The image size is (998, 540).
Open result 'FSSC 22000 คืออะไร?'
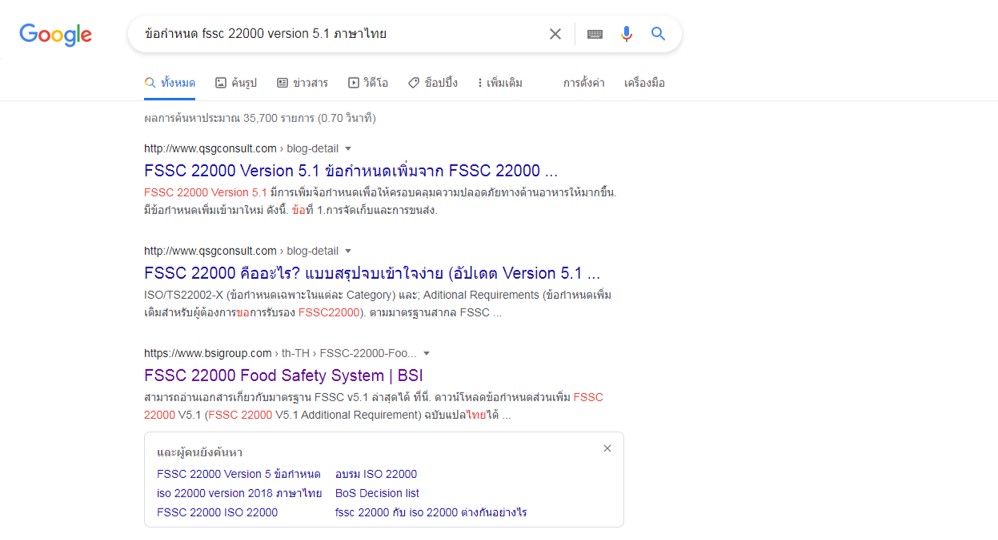(x=372, y=273)
